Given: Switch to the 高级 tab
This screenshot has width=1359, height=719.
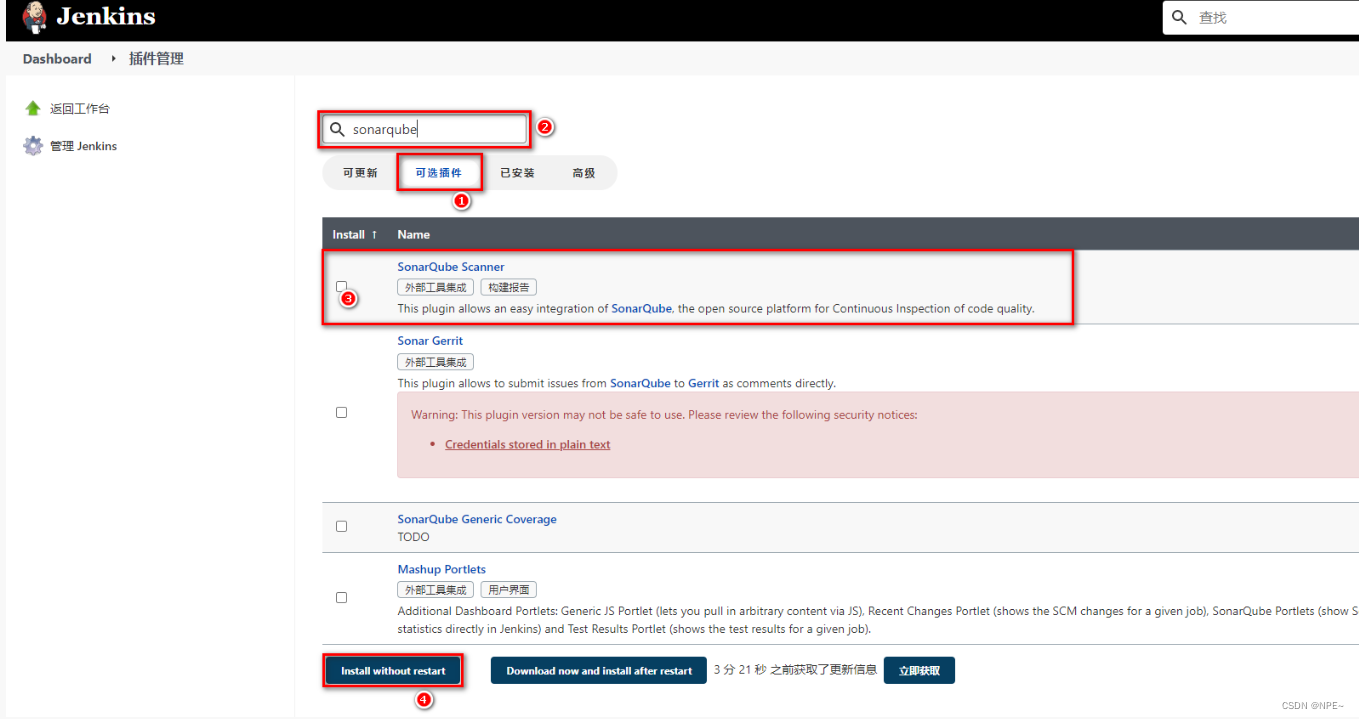Looking at the screenshot, I should tap(584, 173).
